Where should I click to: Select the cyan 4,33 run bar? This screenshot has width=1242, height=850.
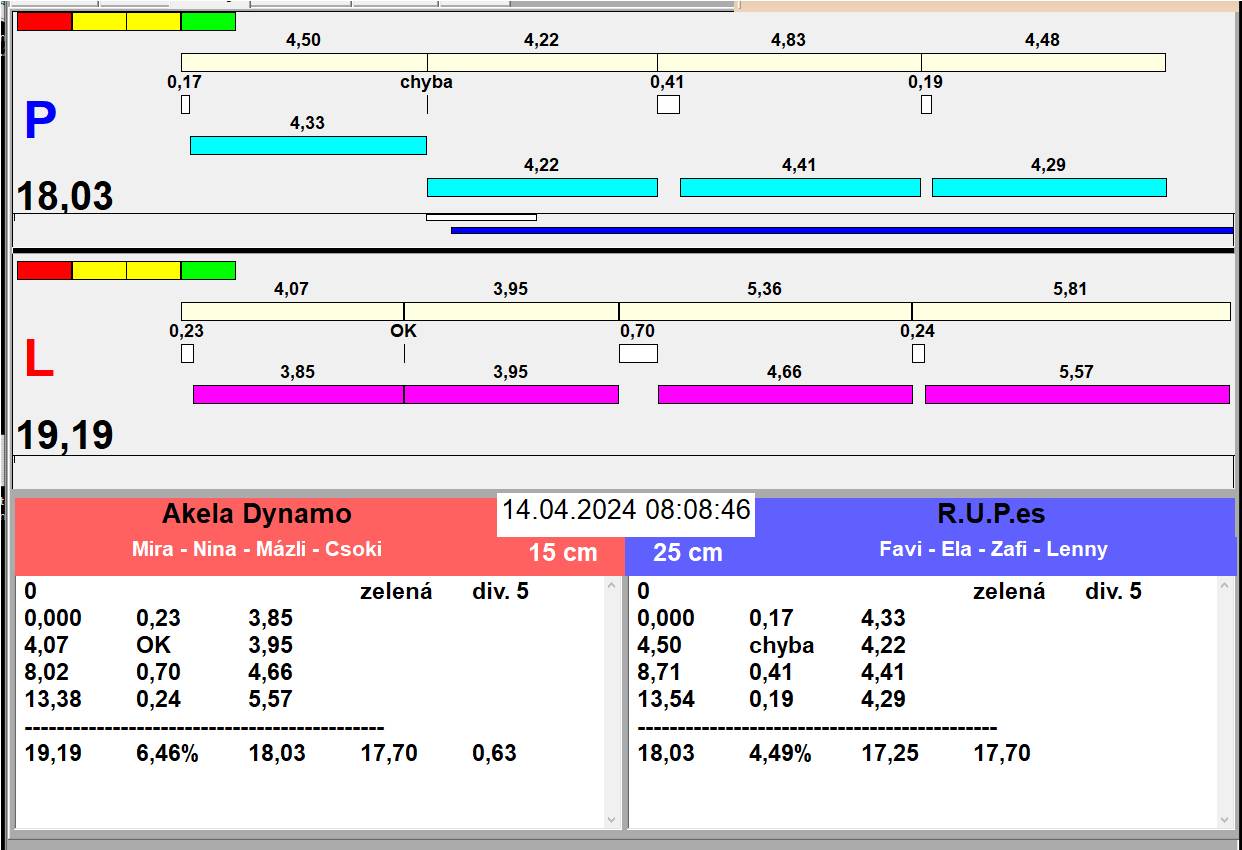308,145
